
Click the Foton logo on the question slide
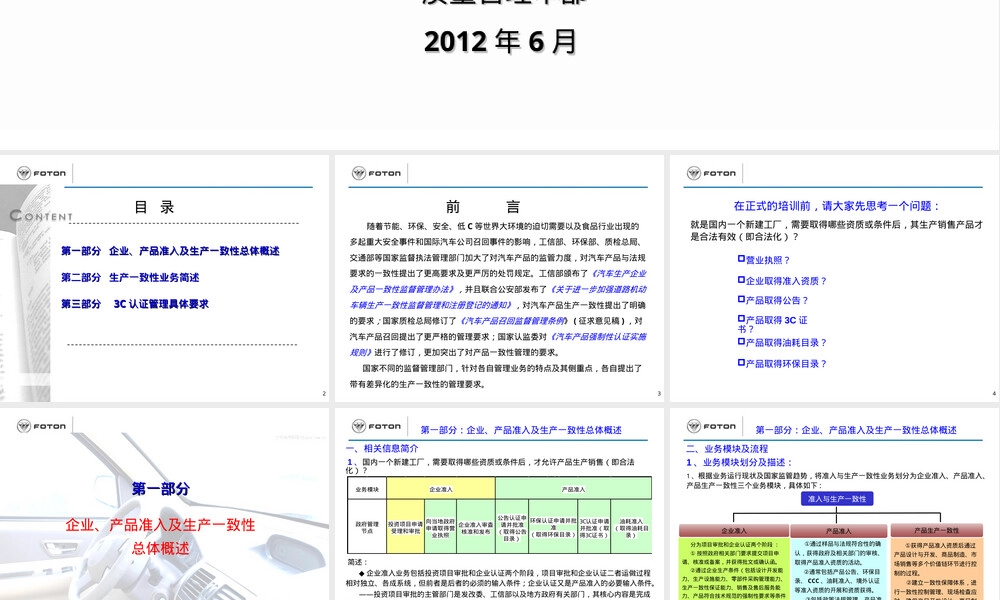point(711,173)
